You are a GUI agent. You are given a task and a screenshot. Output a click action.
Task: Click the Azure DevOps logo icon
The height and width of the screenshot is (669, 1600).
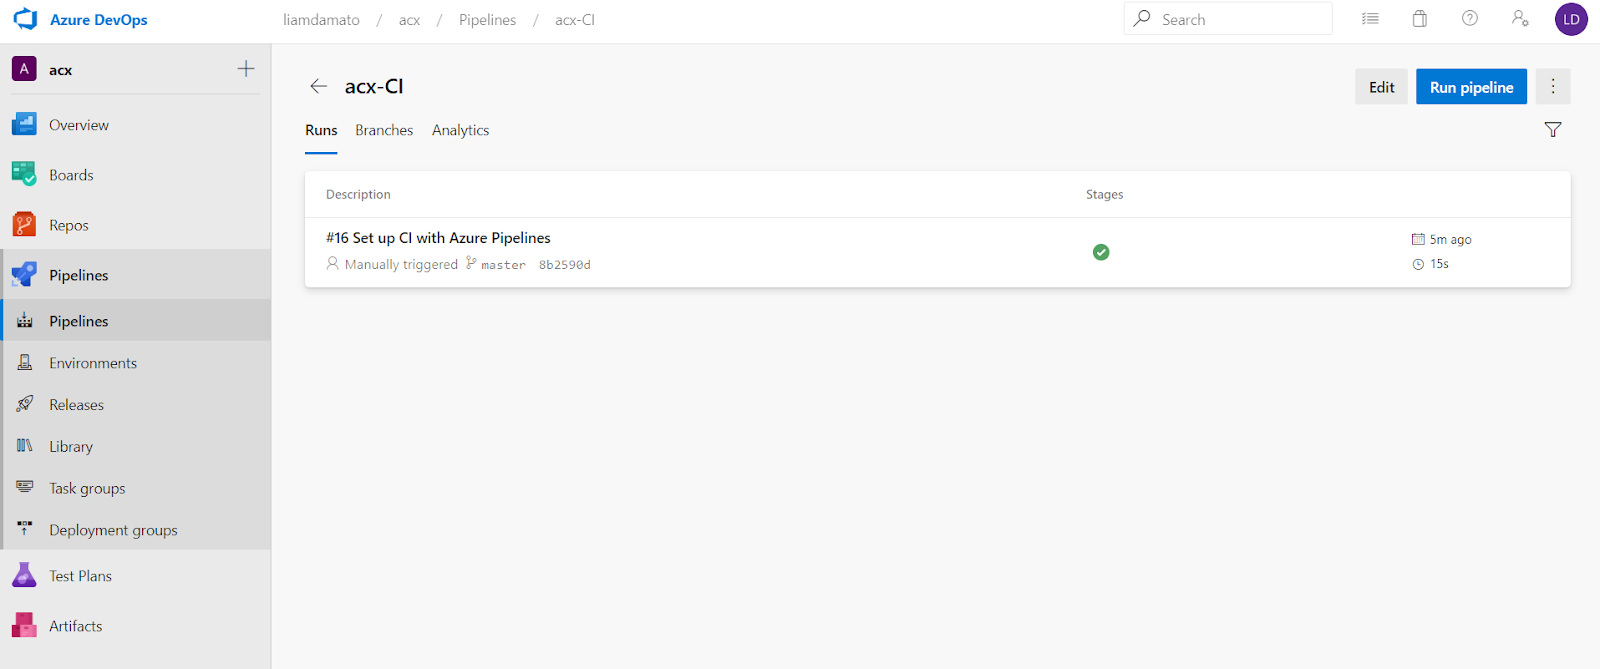tap(25, 19)
